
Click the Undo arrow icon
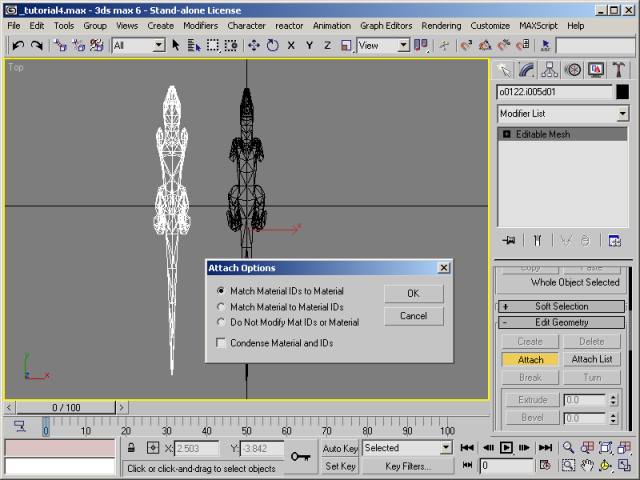pyautogui.click(x=18, y=45)
